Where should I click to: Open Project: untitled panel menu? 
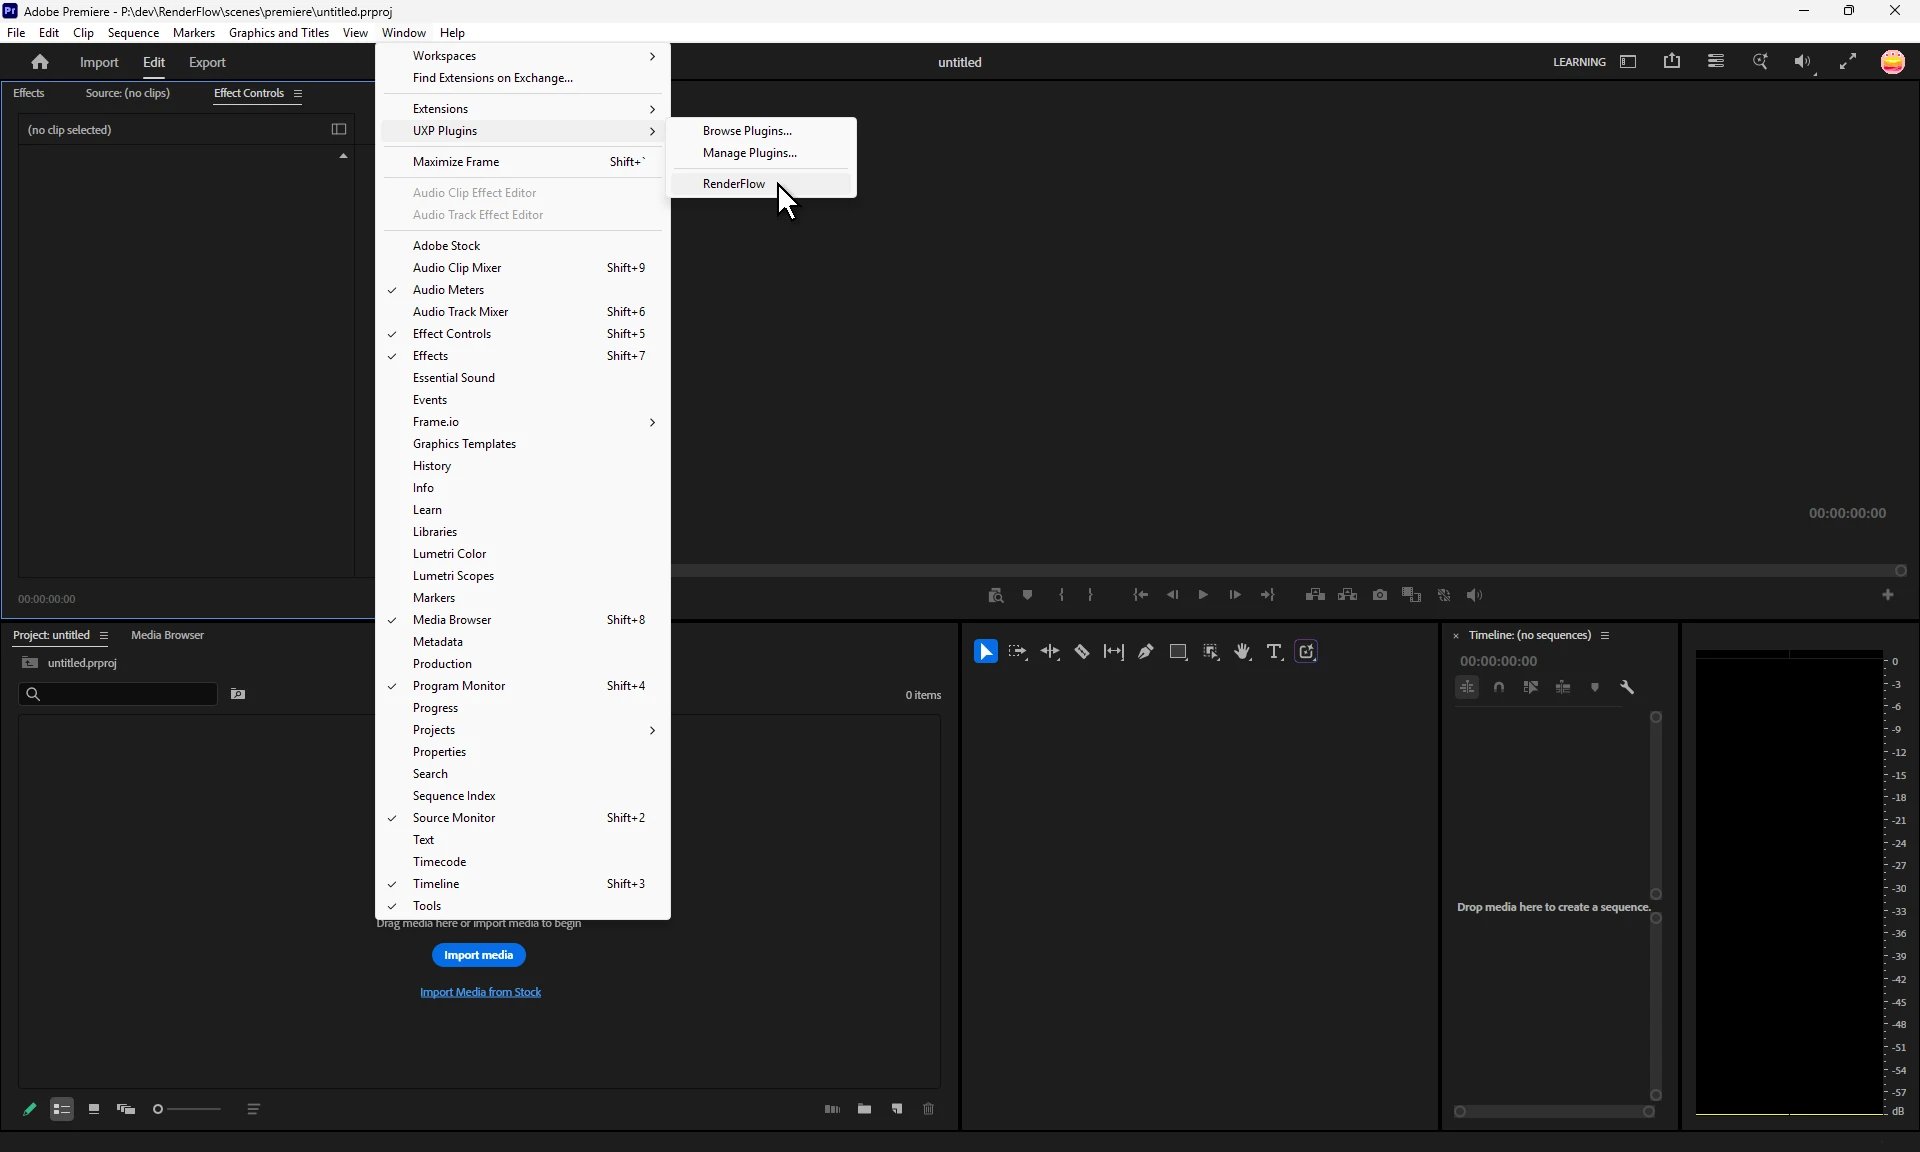[x=103, y=636]
